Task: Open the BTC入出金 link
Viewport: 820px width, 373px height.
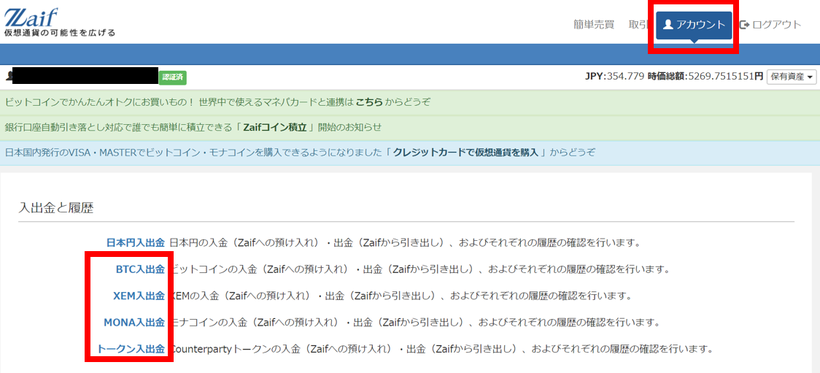Action: (x=140, y=269)
